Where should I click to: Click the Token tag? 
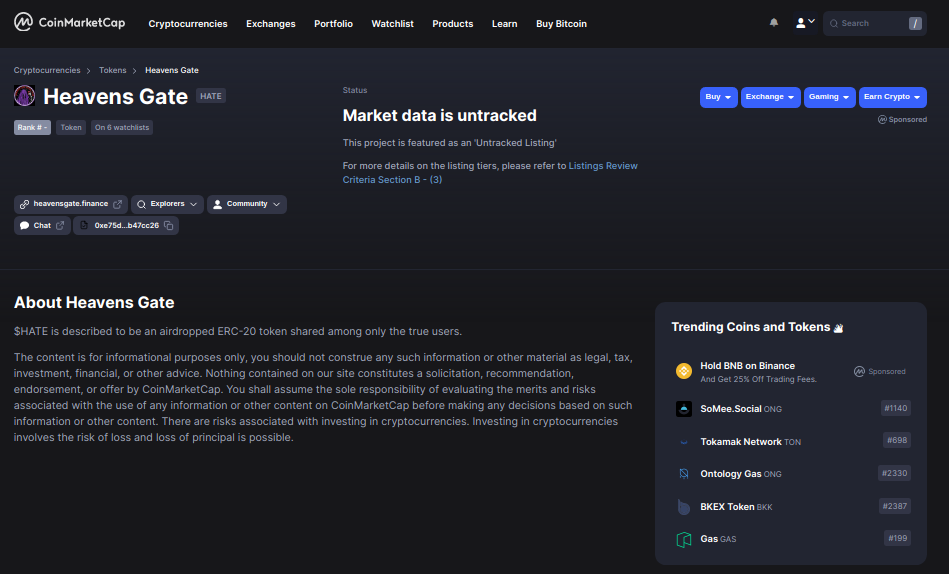(x=71, y=127)
